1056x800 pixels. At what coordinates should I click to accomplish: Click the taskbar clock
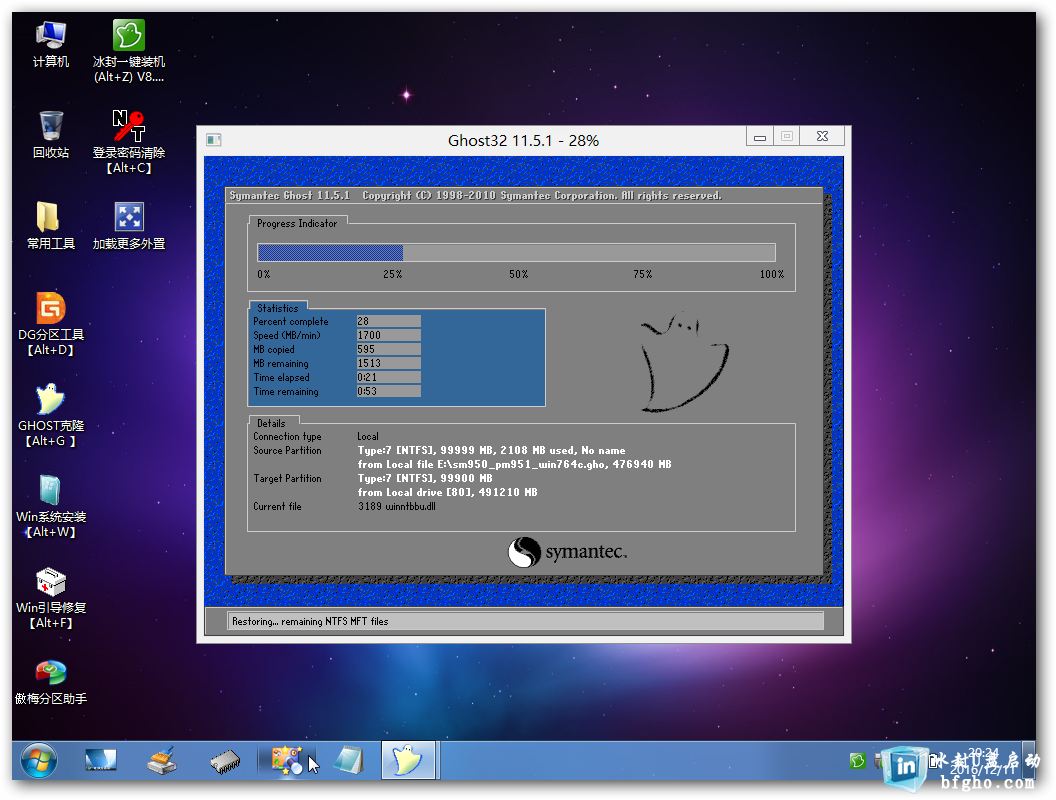pyautogui.click(x=983, y=761)
